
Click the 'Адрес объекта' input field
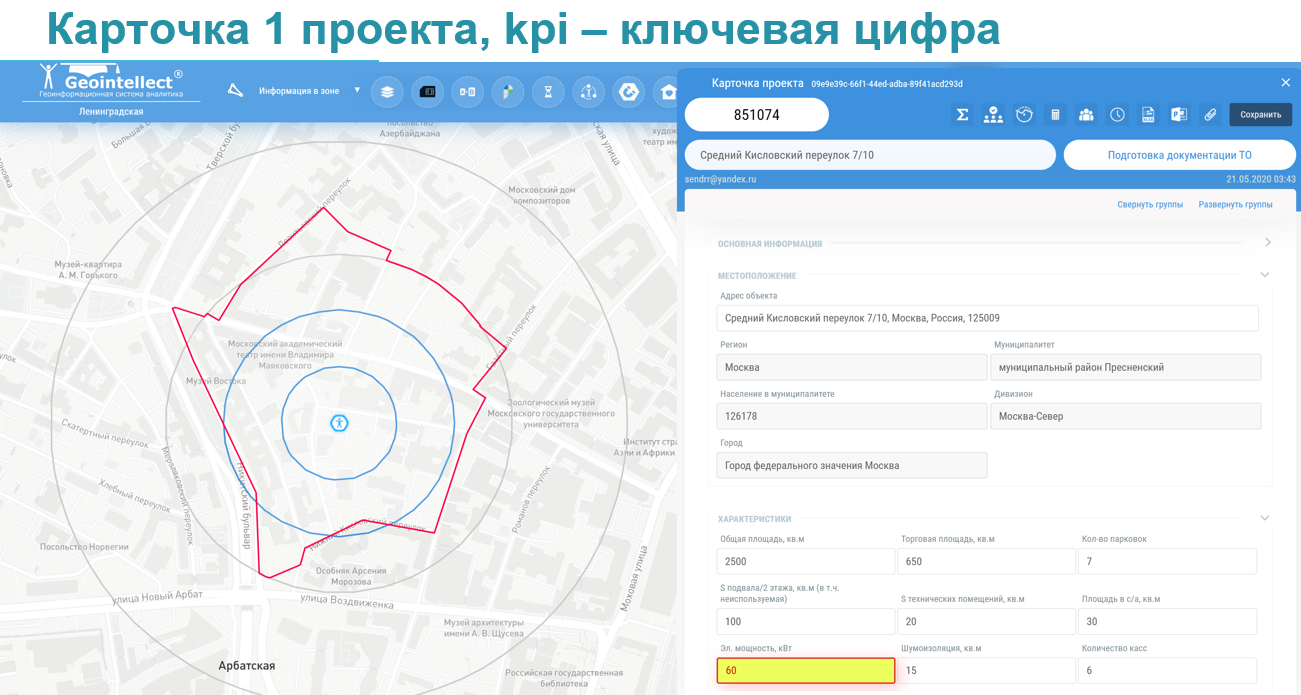(x=987, y=318)
